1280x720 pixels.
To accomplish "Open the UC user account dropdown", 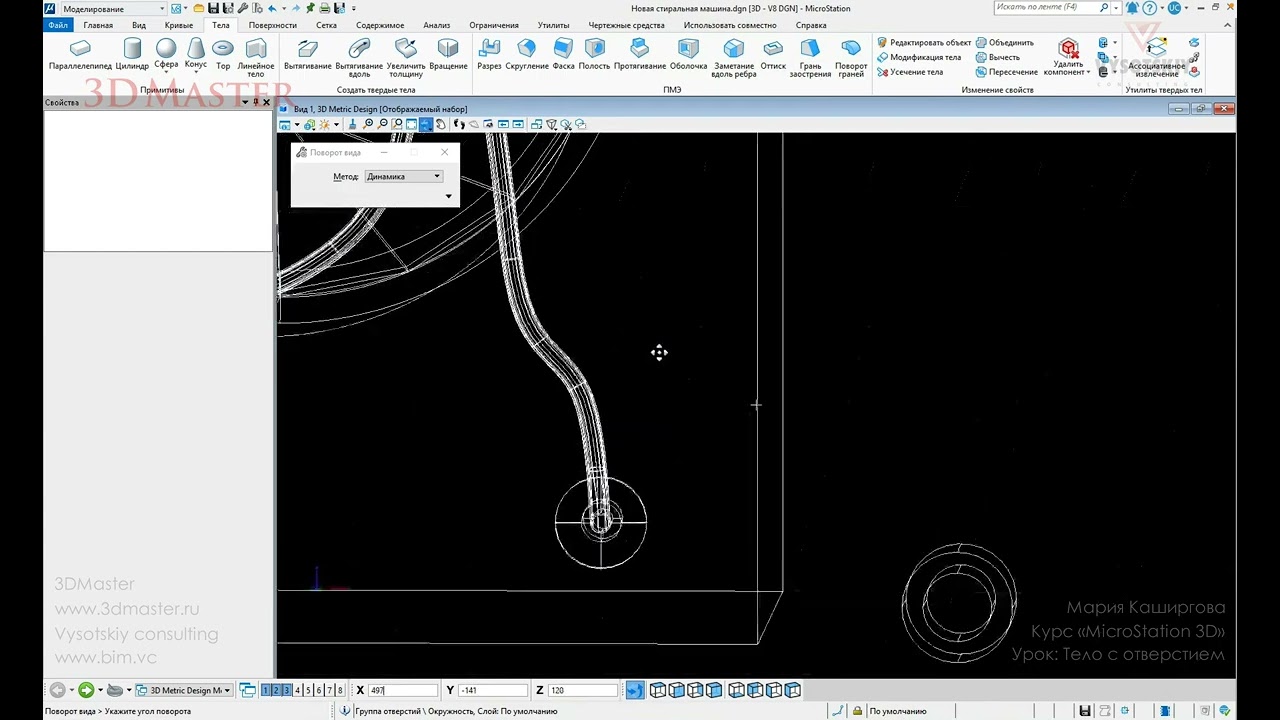I will coord(1187,8).
